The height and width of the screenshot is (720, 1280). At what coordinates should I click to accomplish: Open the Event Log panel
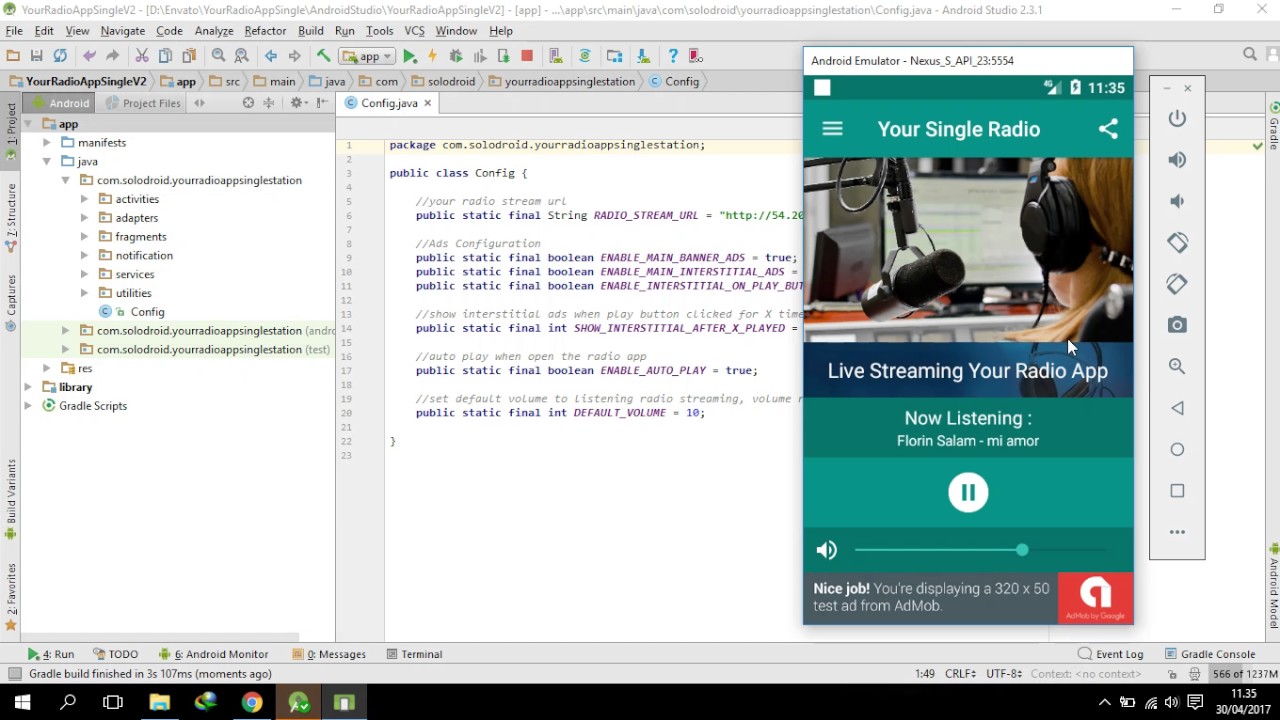click(1111, 654)
